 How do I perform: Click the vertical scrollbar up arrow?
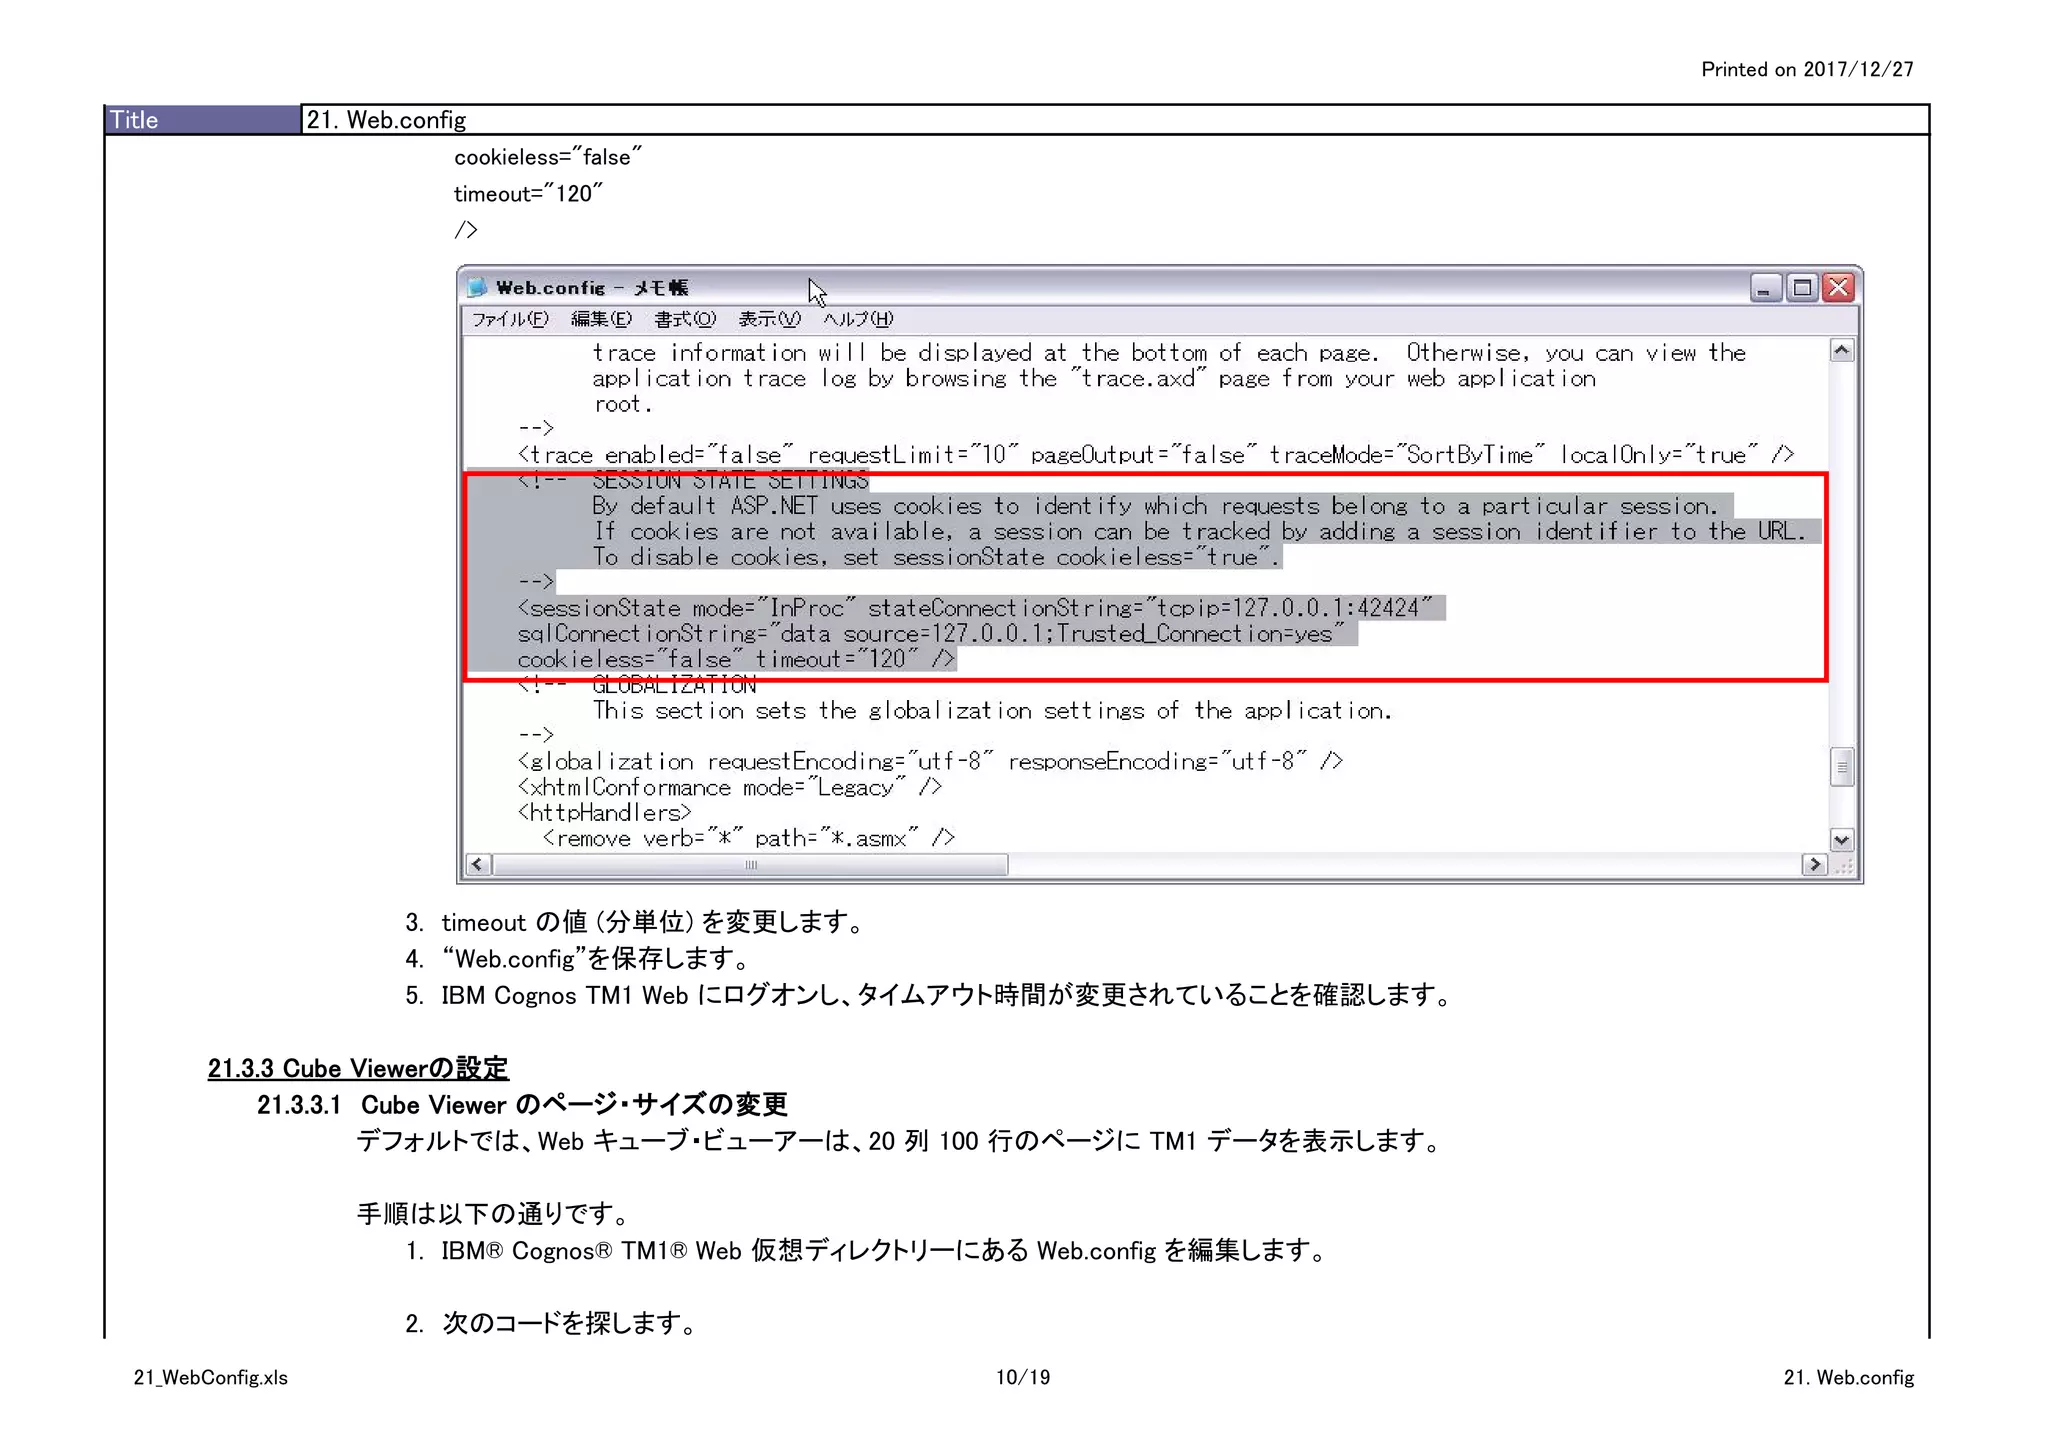1841,350
